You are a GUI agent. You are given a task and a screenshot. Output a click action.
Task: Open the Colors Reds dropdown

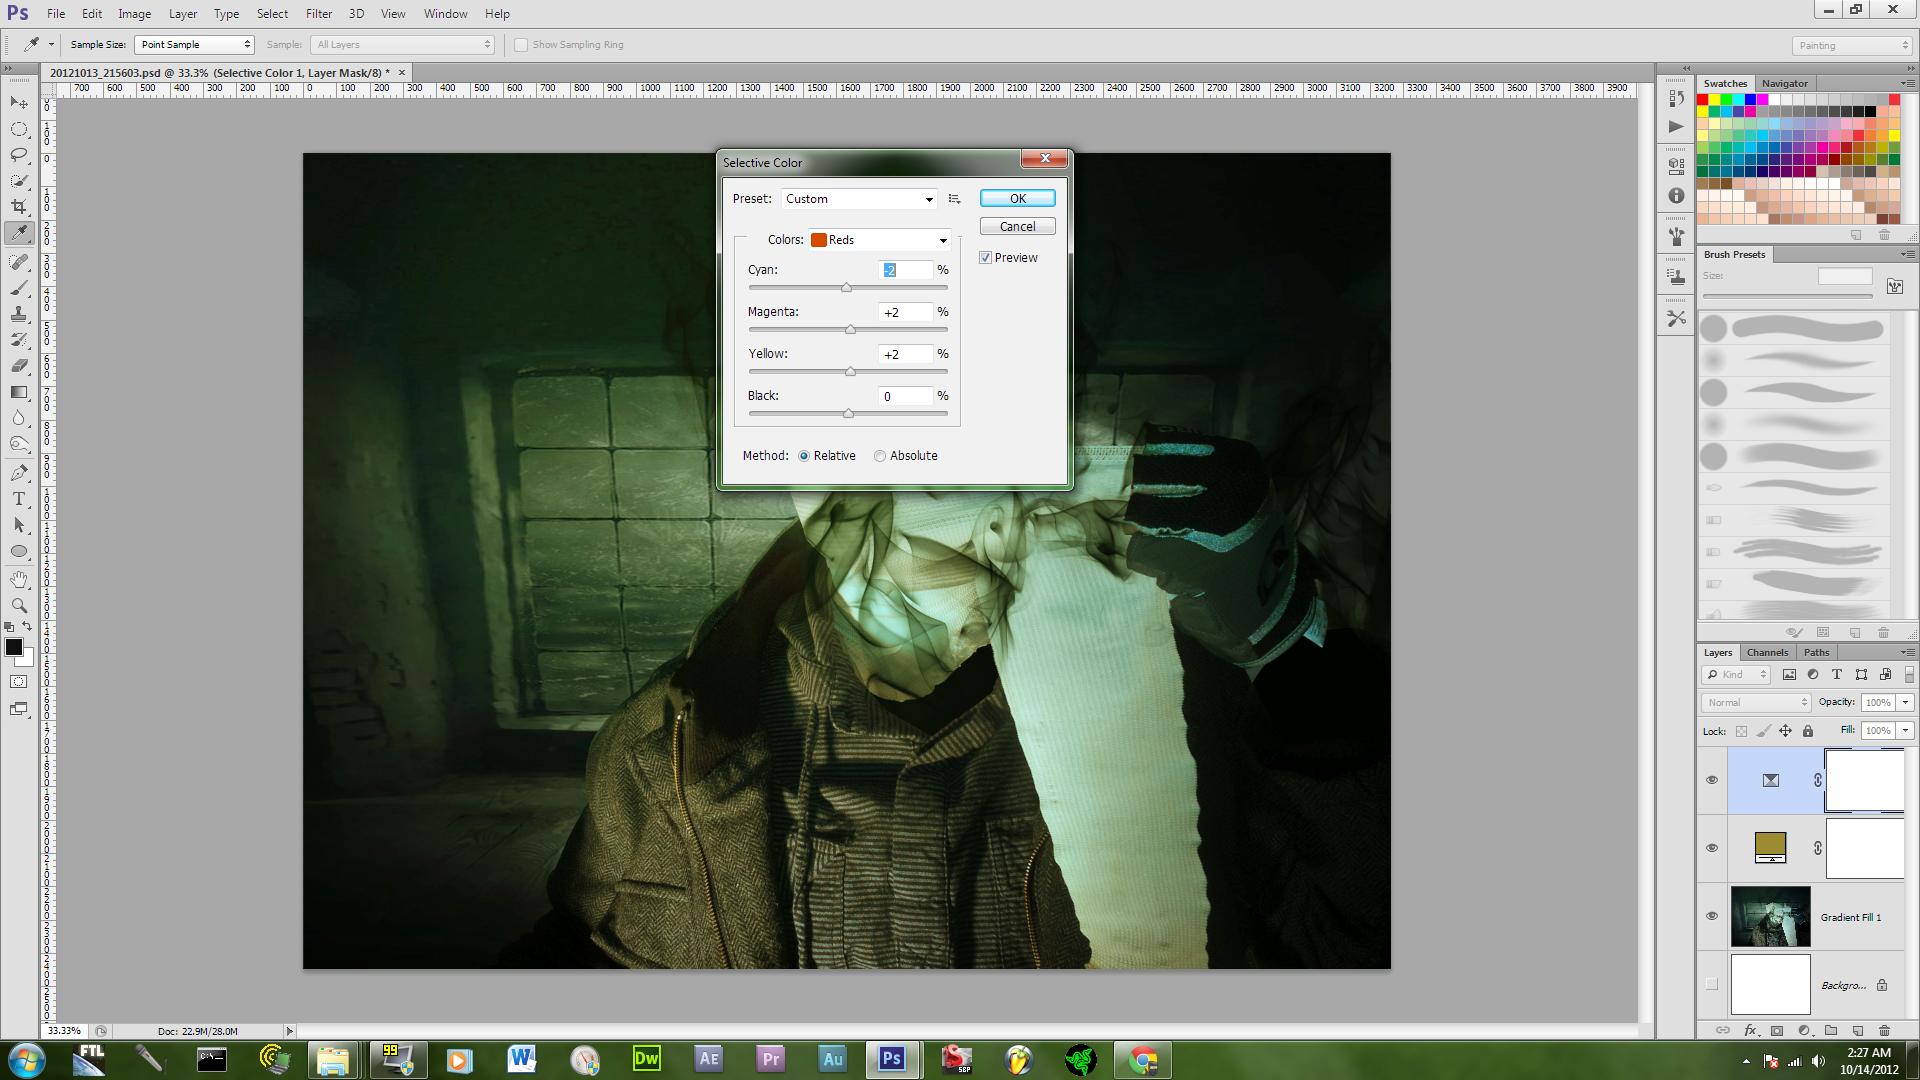click(880, 240)
